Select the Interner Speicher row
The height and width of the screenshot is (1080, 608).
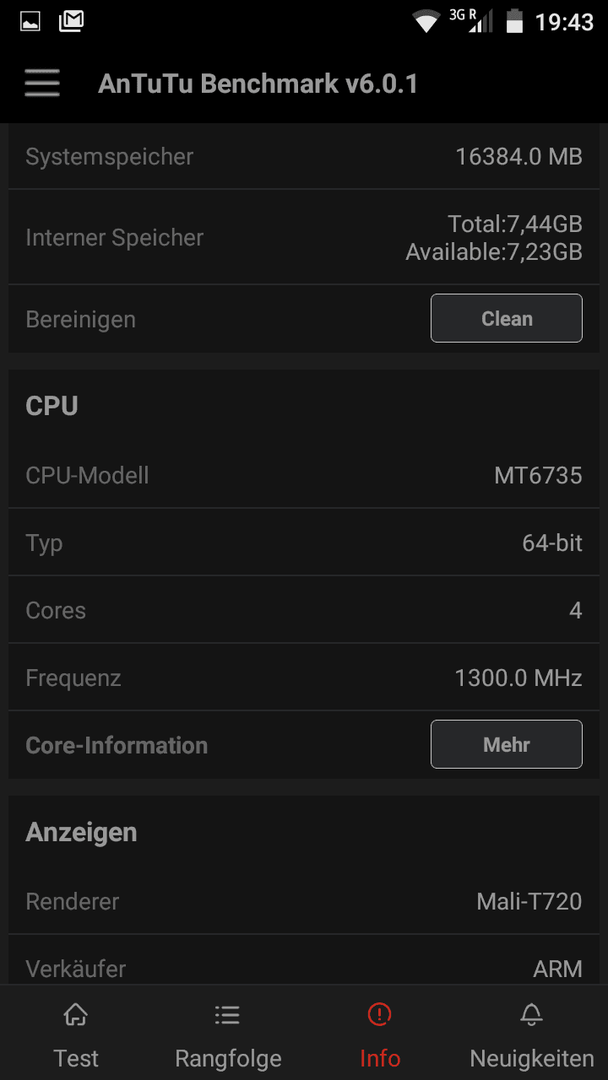pyautogui.click(x=304, y=237)
